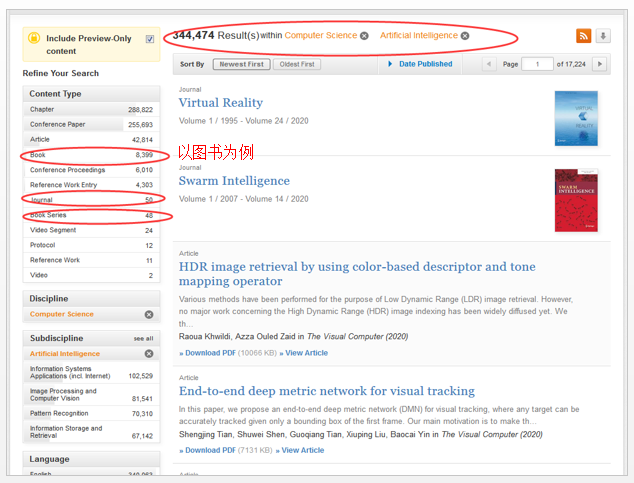Select Information Systems Applications subdiscipline
634x483 pixels.
[91, 372]
